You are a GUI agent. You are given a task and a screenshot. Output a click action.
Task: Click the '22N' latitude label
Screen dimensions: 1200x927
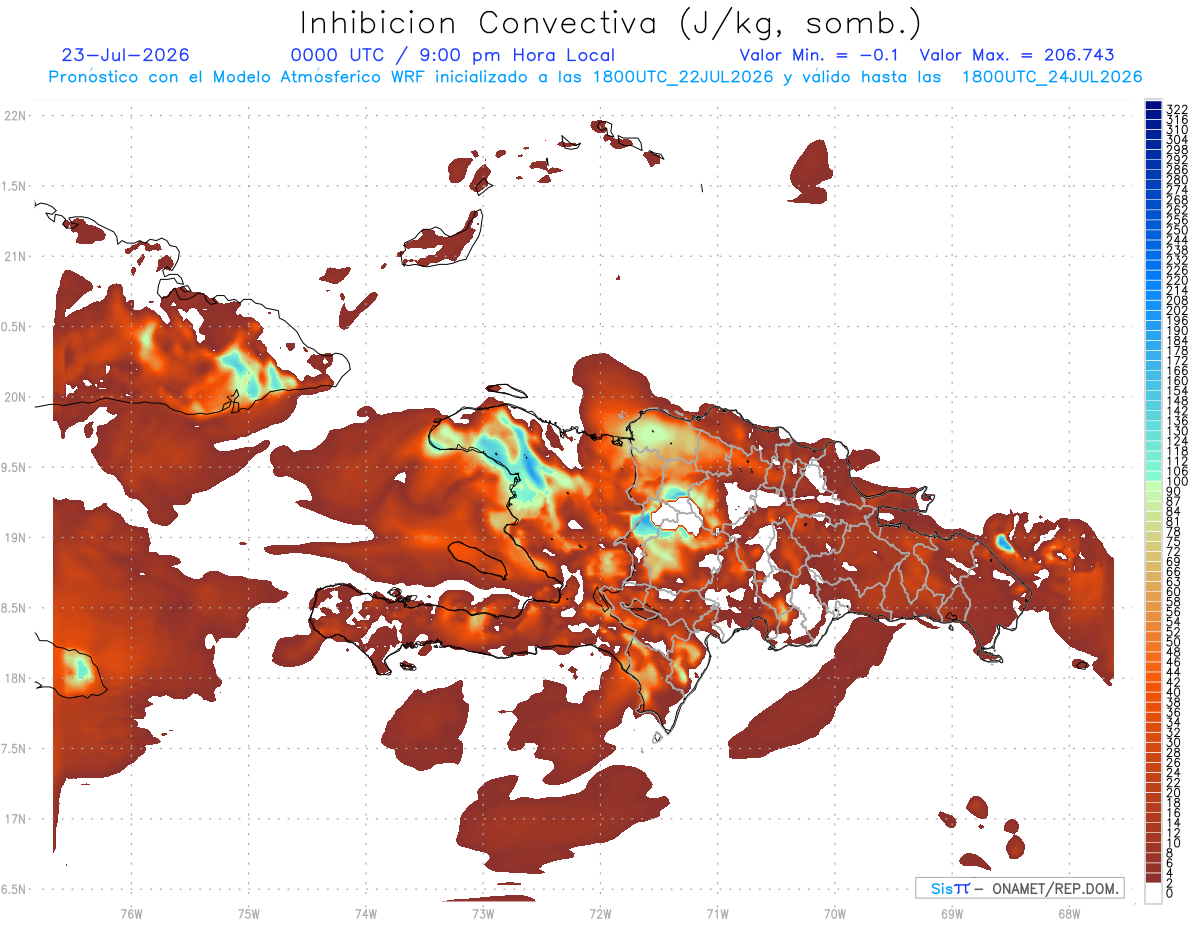pos(15,116)
